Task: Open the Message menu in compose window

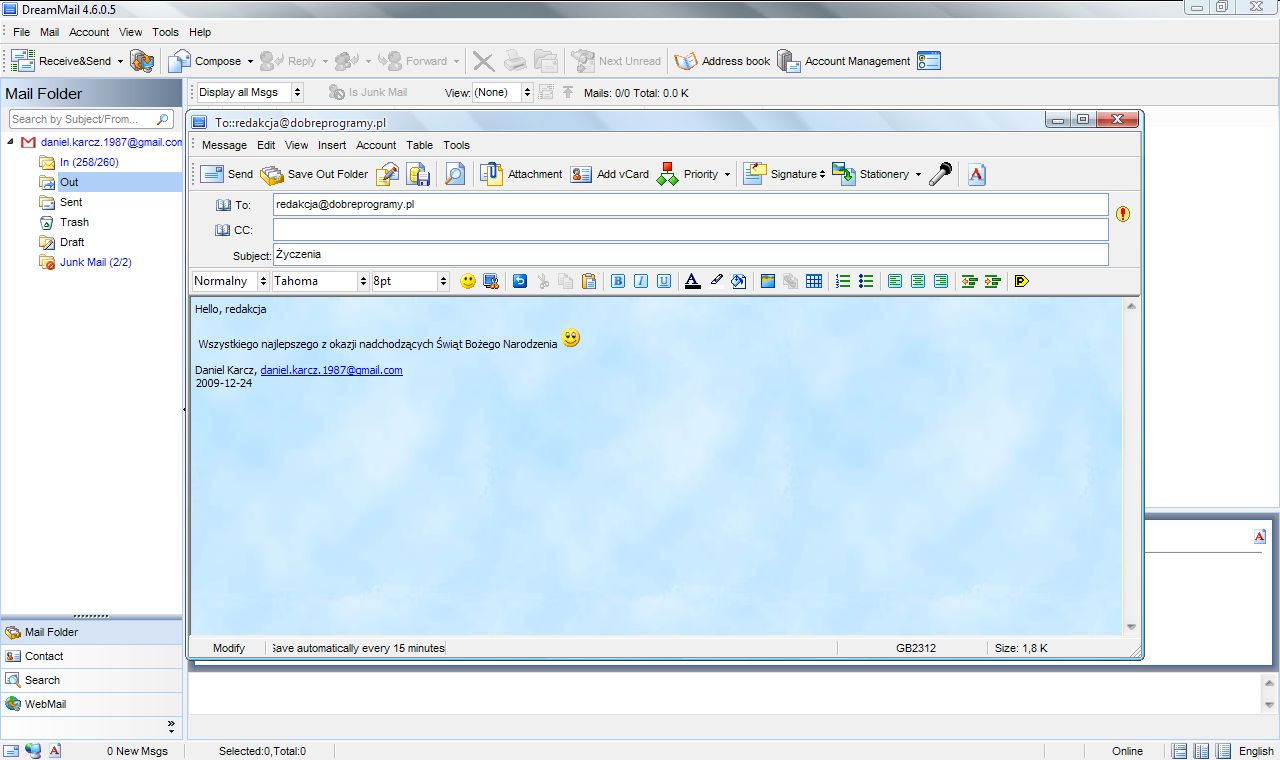Action: (x=224, y=145)
